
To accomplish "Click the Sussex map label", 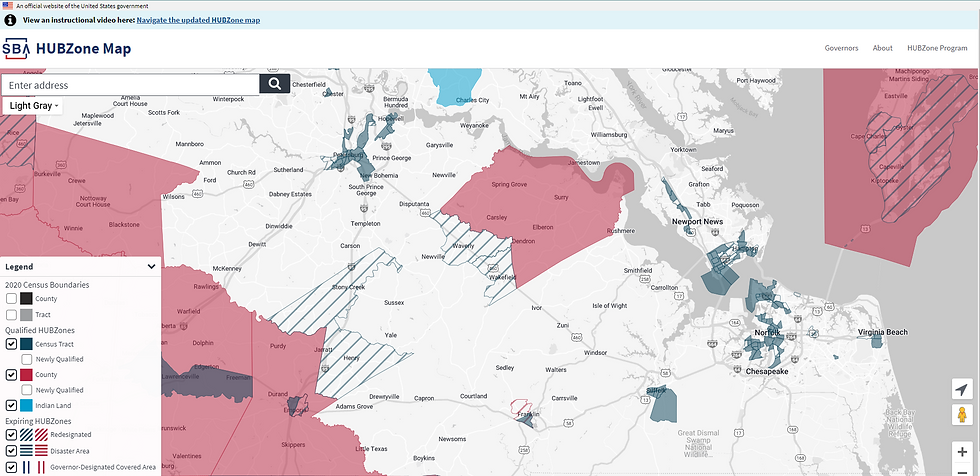I will (x=394, y=302).
